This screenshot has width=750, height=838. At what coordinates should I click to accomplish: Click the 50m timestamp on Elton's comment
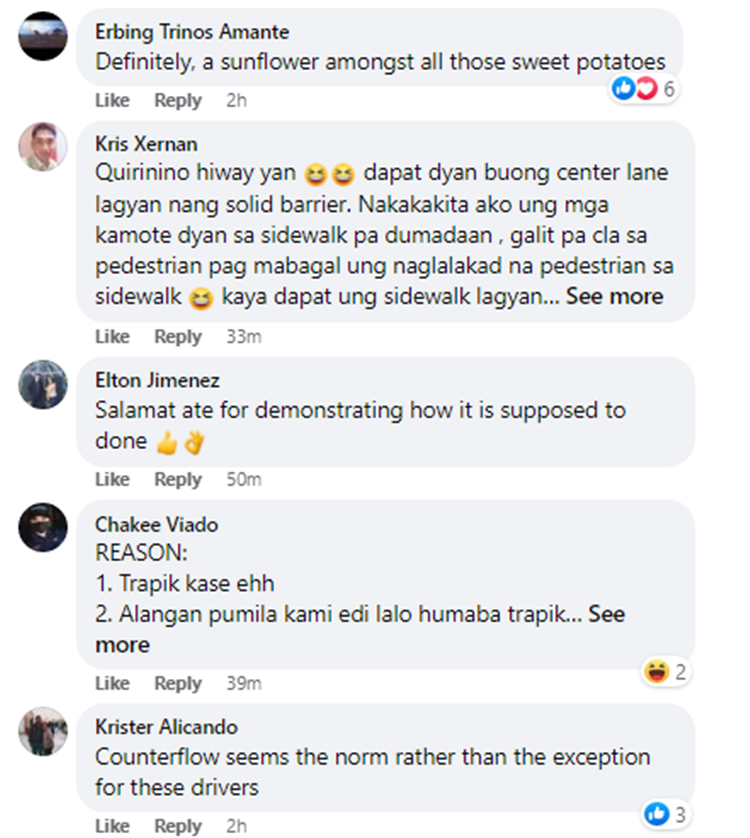point(244,479)
